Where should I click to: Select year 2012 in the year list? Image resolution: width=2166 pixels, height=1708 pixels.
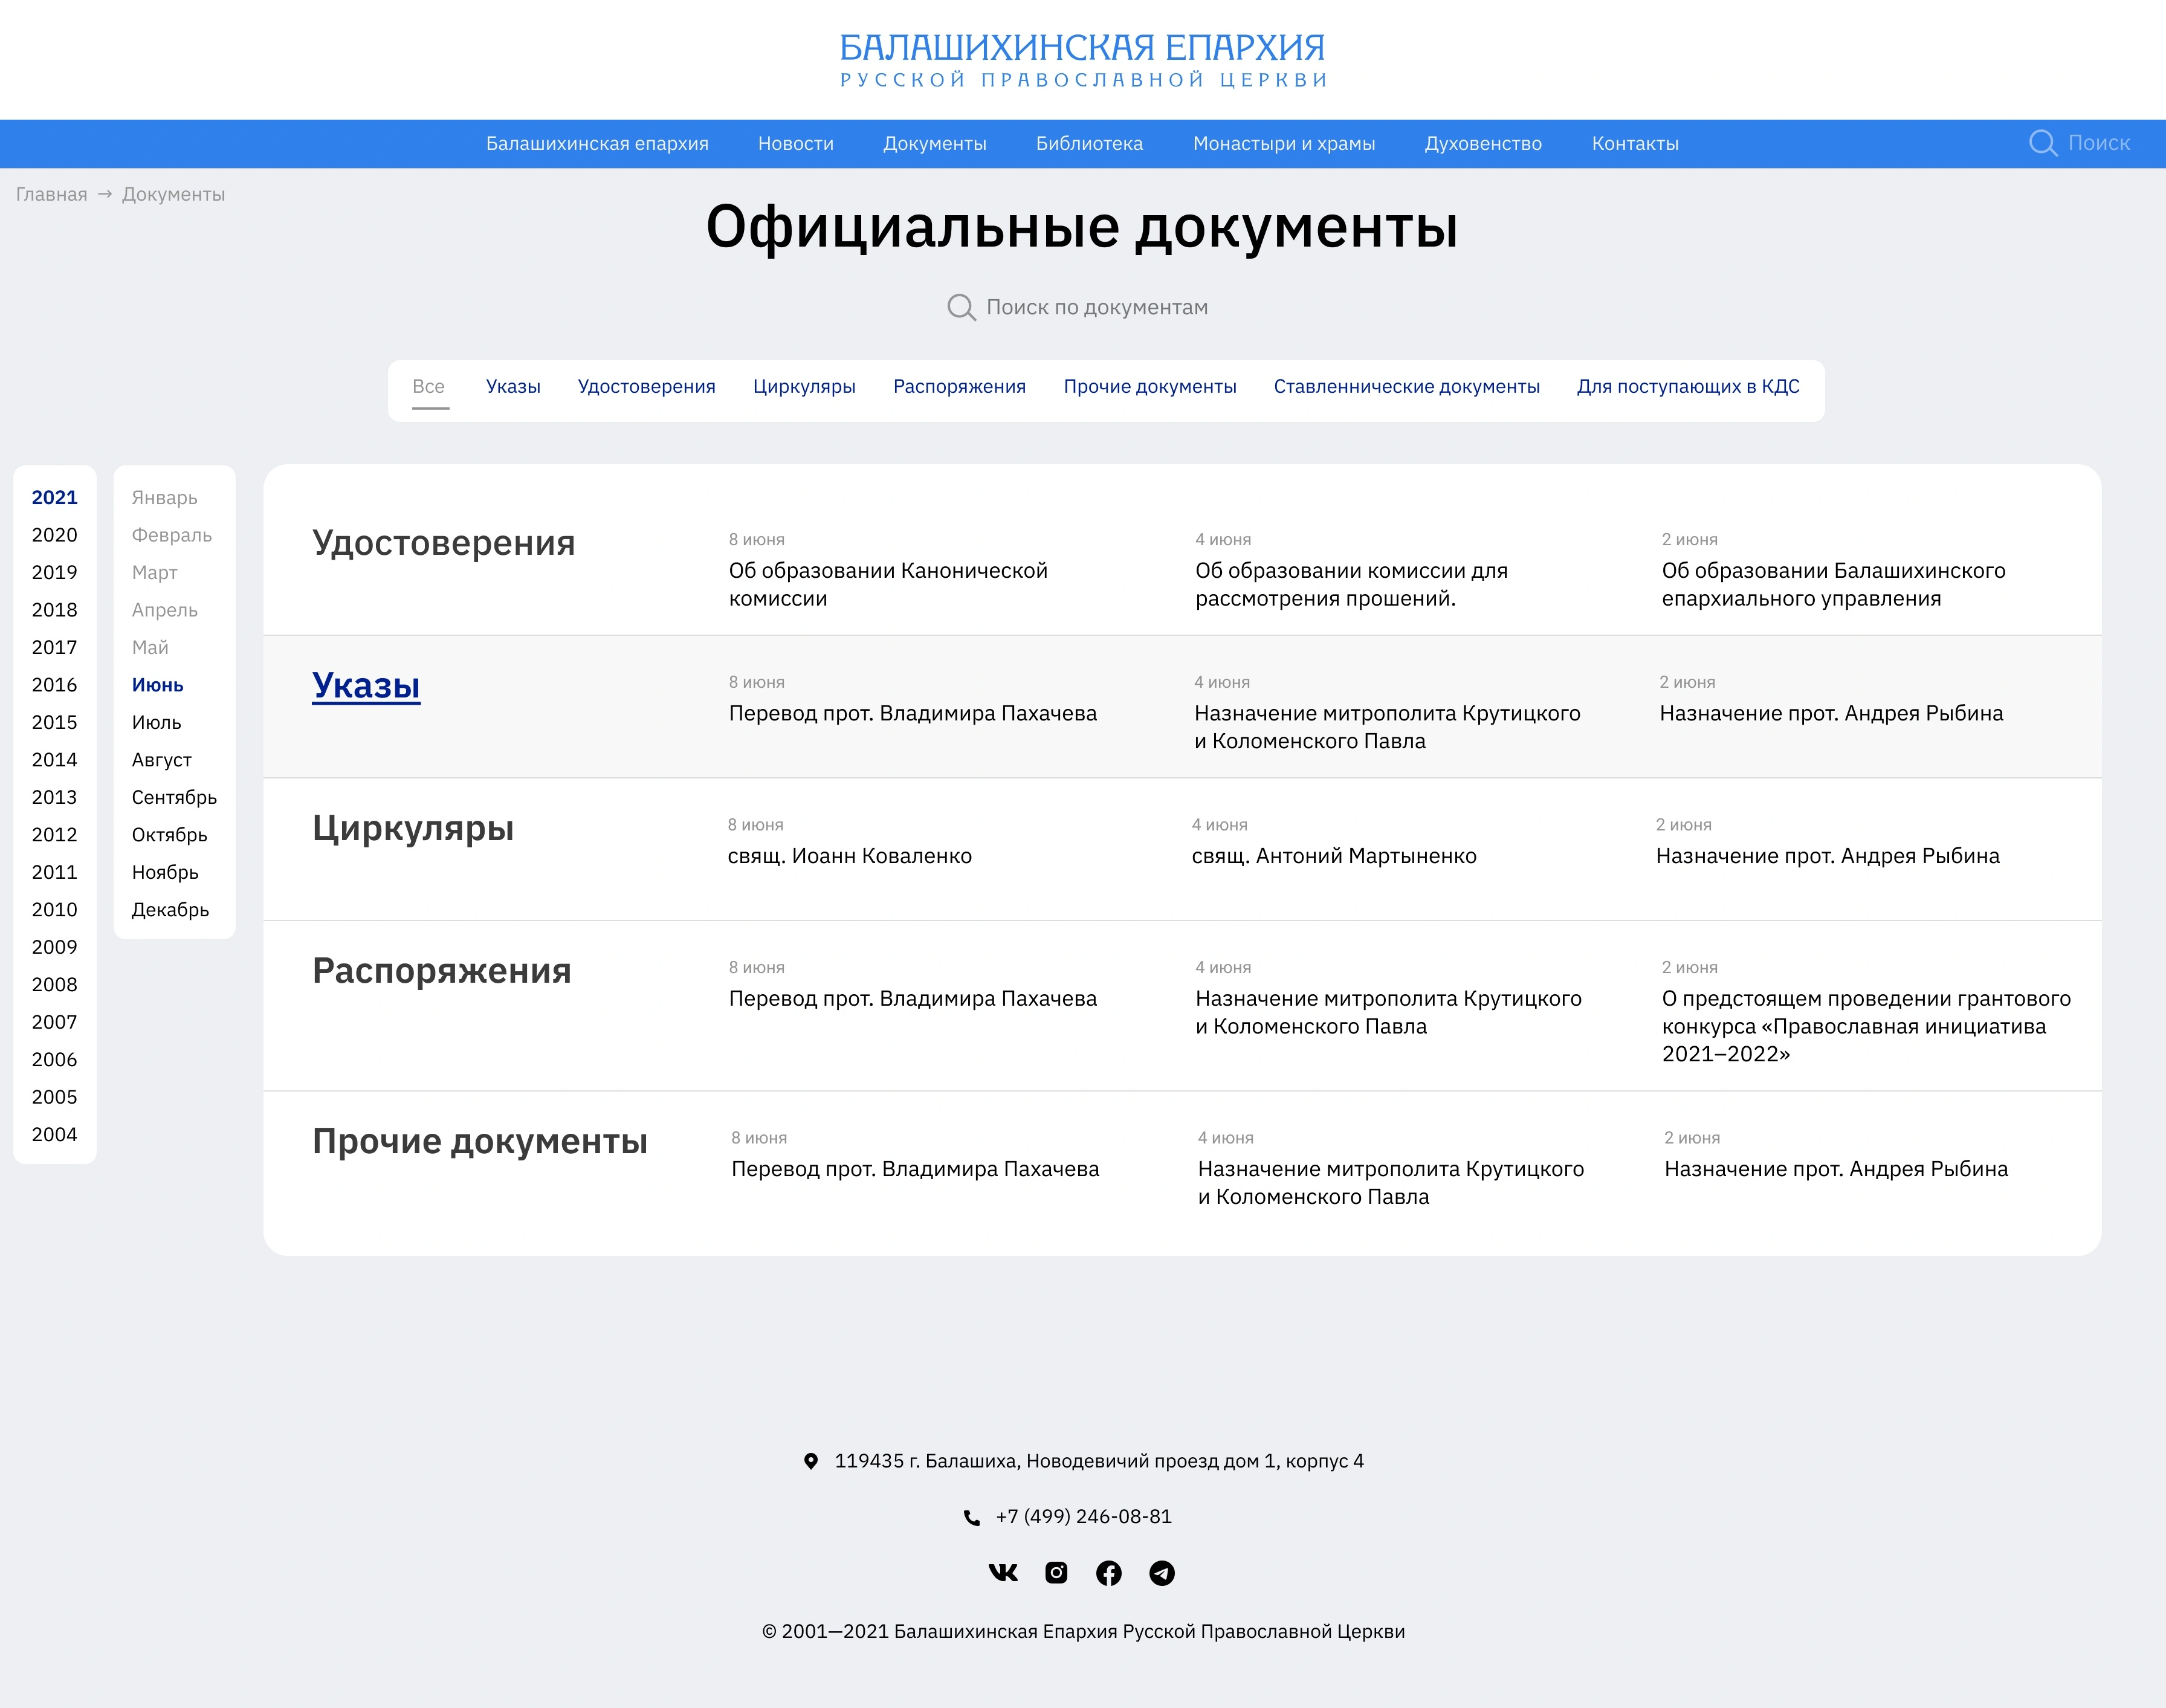point(54,834)
